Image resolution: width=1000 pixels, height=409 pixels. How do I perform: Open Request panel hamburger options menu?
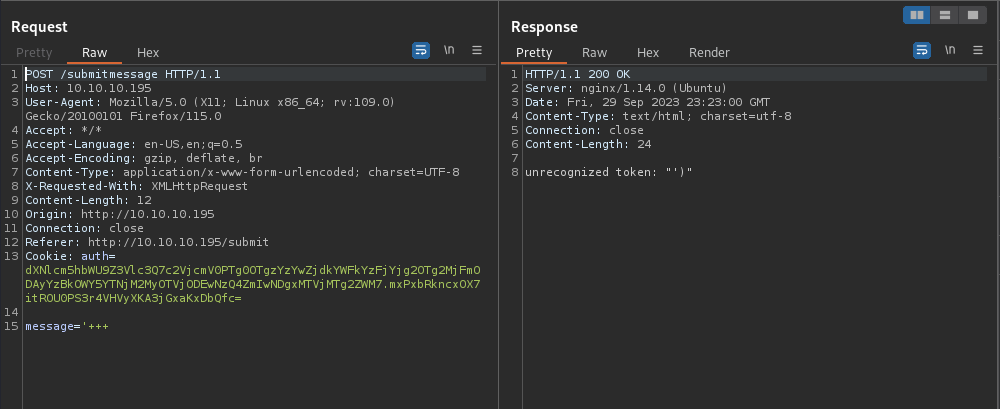[476, 50]
